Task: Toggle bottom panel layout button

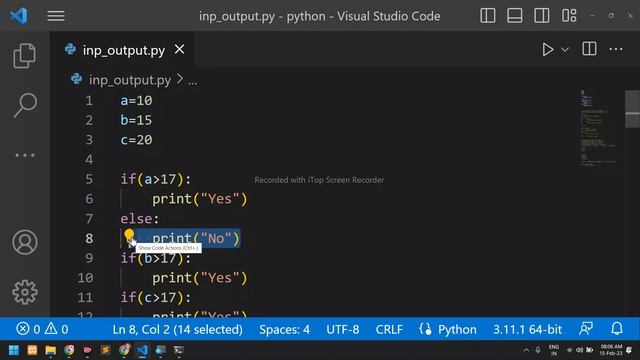Action: coord(515,16)
